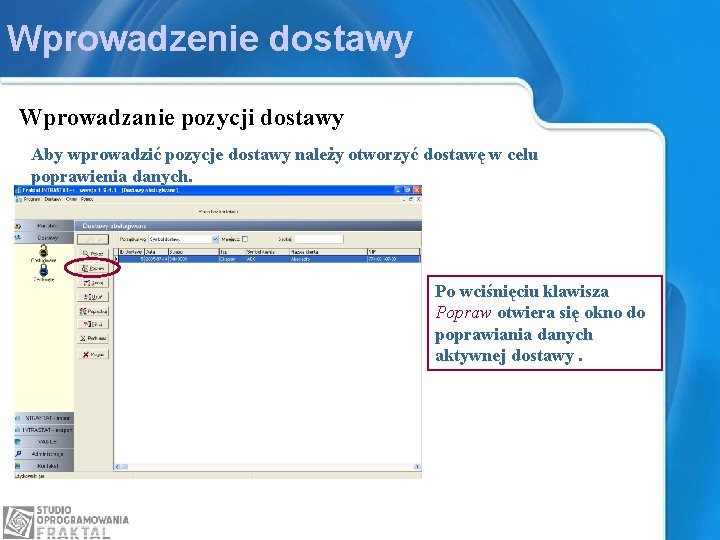Click into the Szukaj search field
Screen dimensions: 720x540
(x=319, y=239)
